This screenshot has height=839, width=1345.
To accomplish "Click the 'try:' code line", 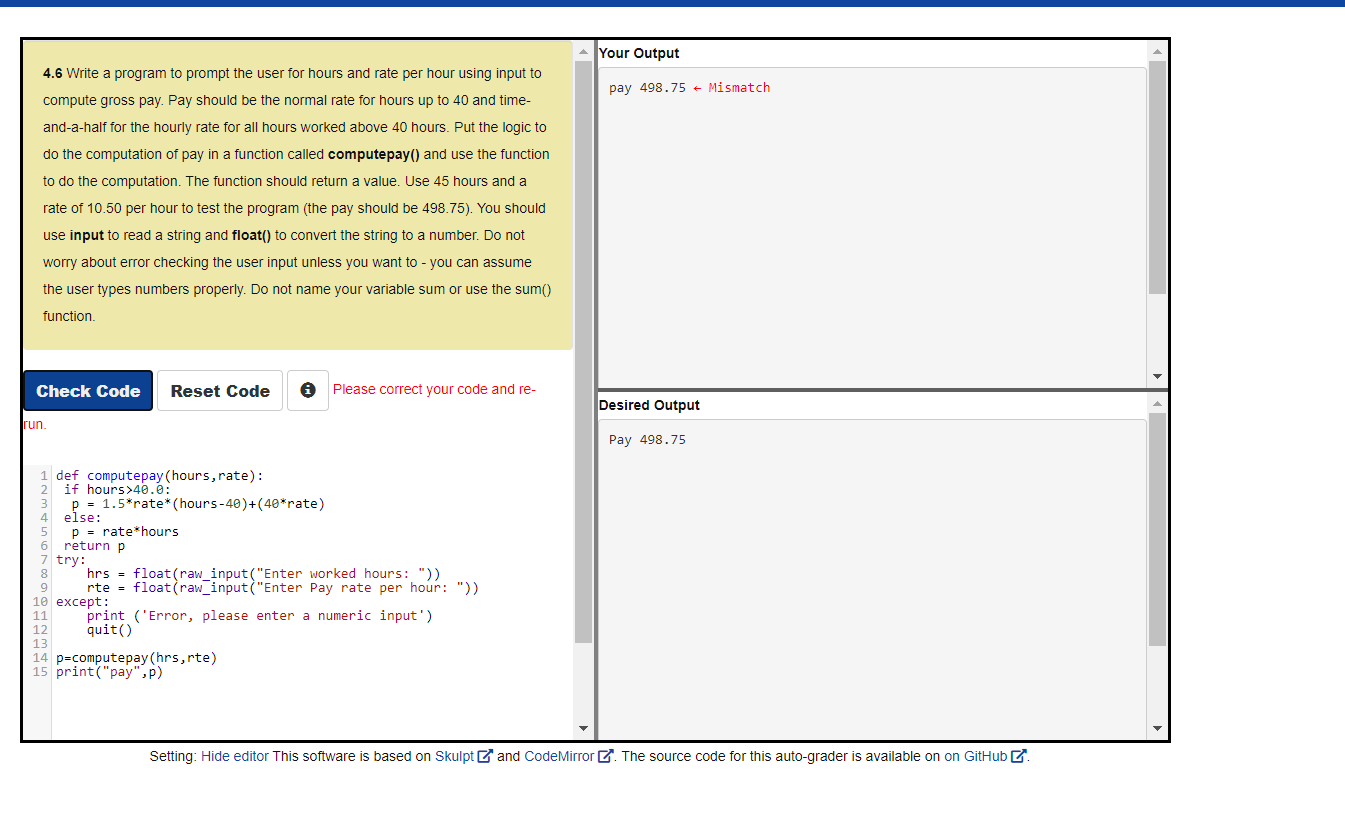I will [x=71, y=560].
